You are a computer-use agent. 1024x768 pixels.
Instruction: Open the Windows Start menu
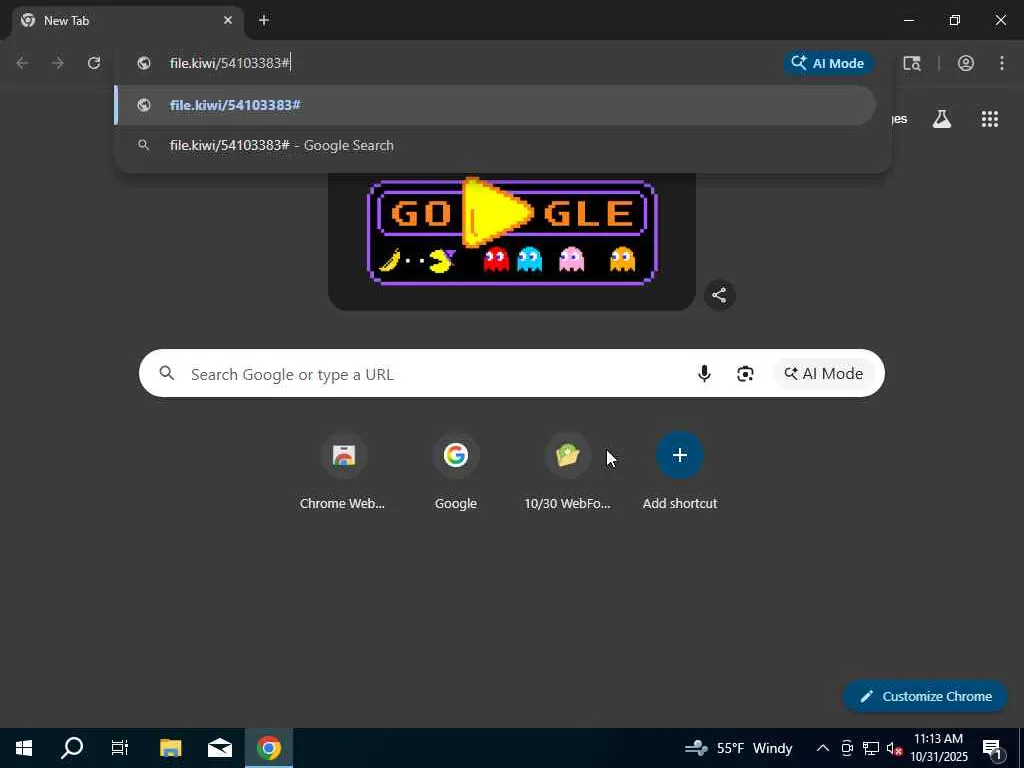click(24, 748)
